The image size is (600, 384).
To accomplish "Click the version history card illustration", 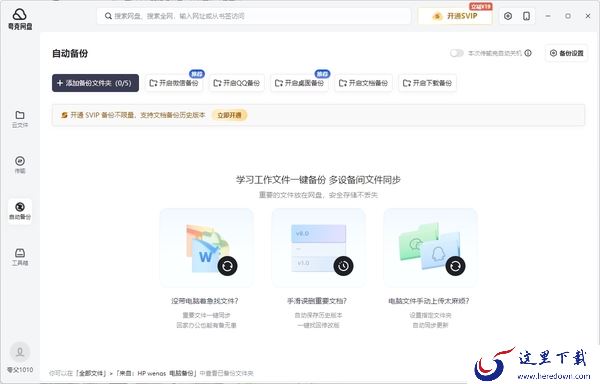I will click(x=318, y=248).
